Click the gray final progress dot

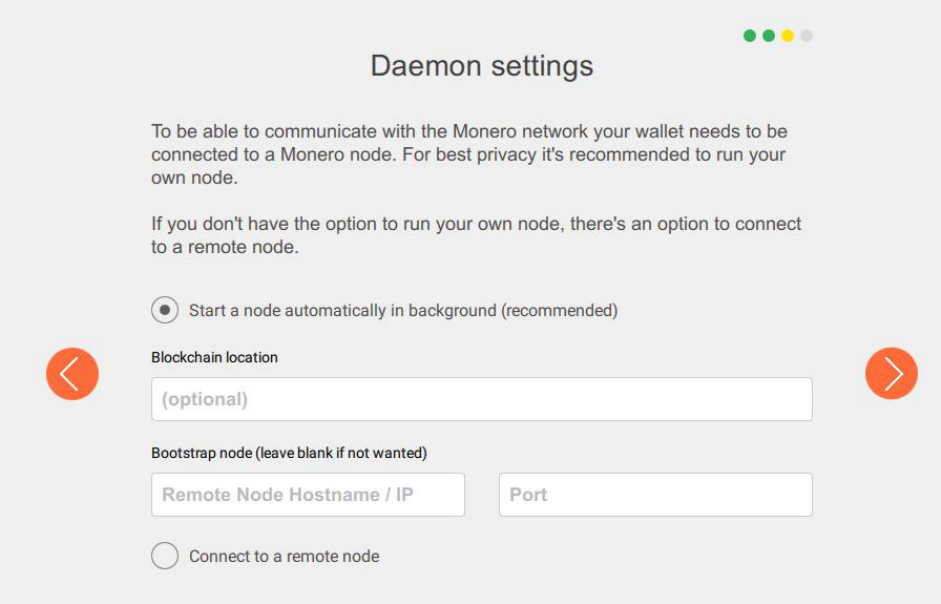[807, 35]
